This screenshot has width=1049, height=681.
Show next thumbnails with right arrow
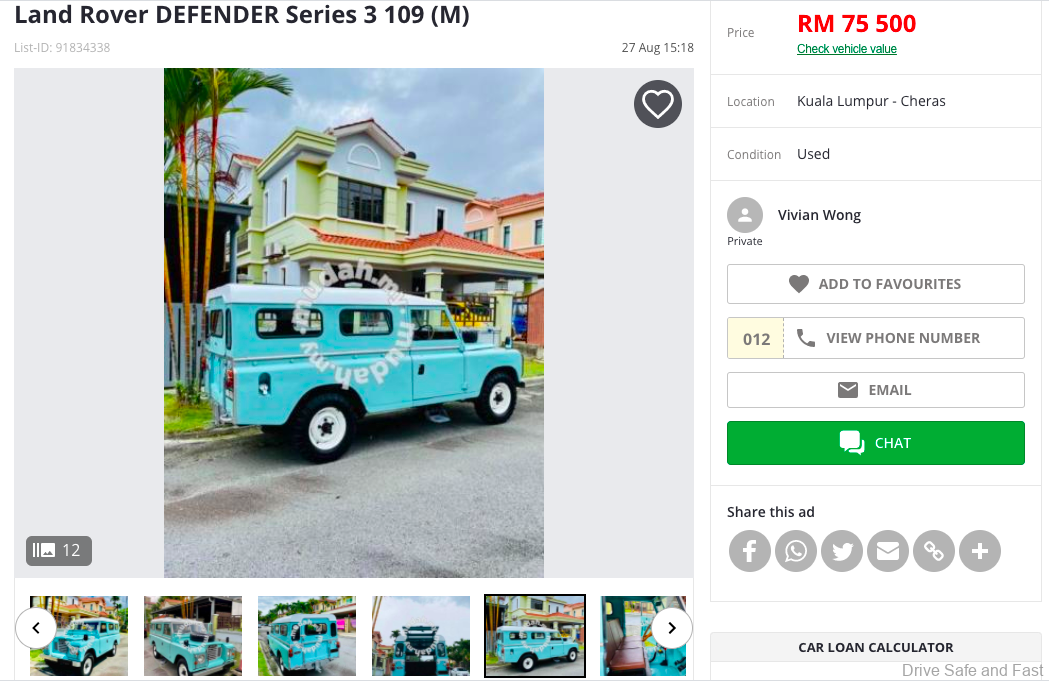(x=672, y=628)
